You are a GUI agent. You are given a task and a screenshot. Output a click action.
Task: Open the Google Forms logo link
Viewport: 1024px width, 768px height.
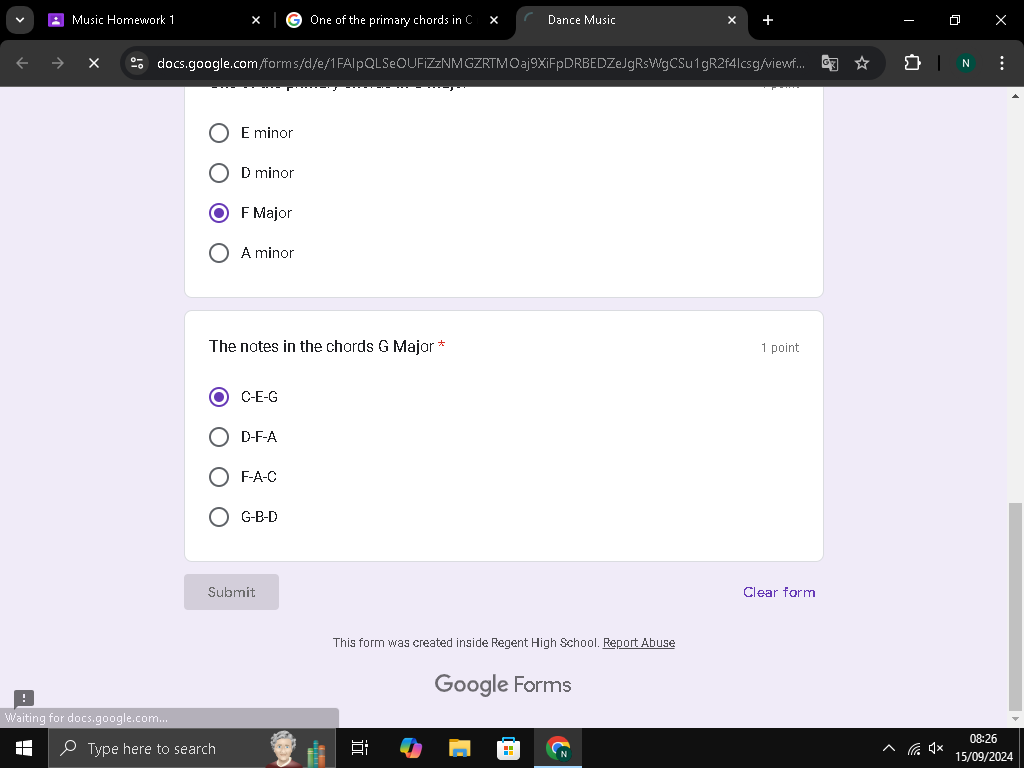[503, 684]
